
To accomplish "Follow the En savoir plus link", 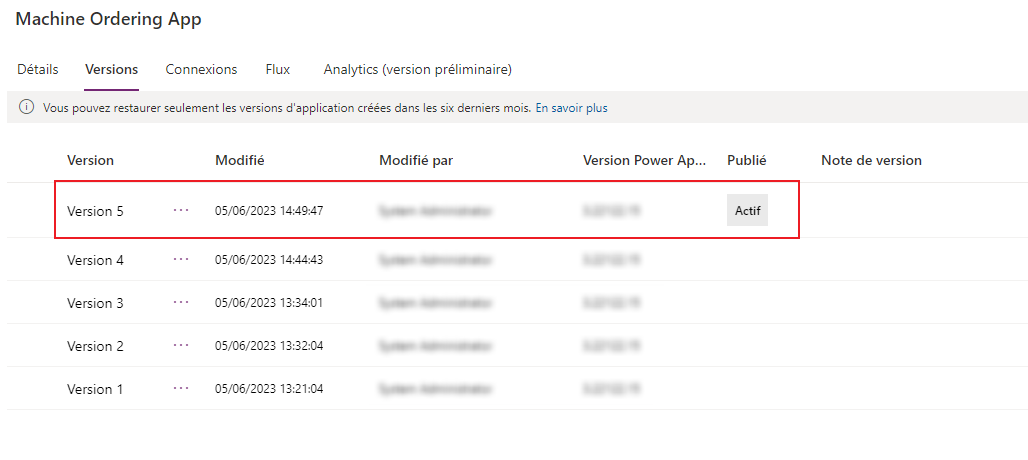I will pos(572,108).
